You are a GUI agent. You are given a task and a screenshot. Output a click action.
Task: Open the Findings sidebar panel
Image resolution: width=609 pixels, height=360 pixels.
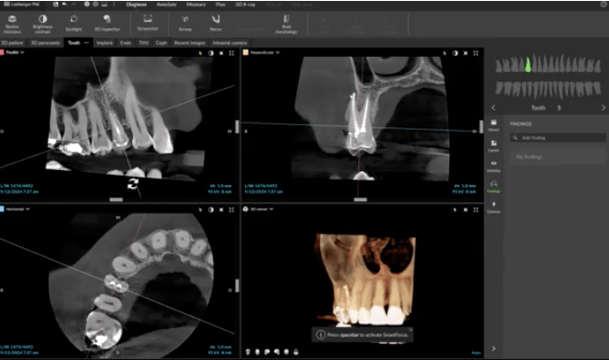(x=494, y=187)
